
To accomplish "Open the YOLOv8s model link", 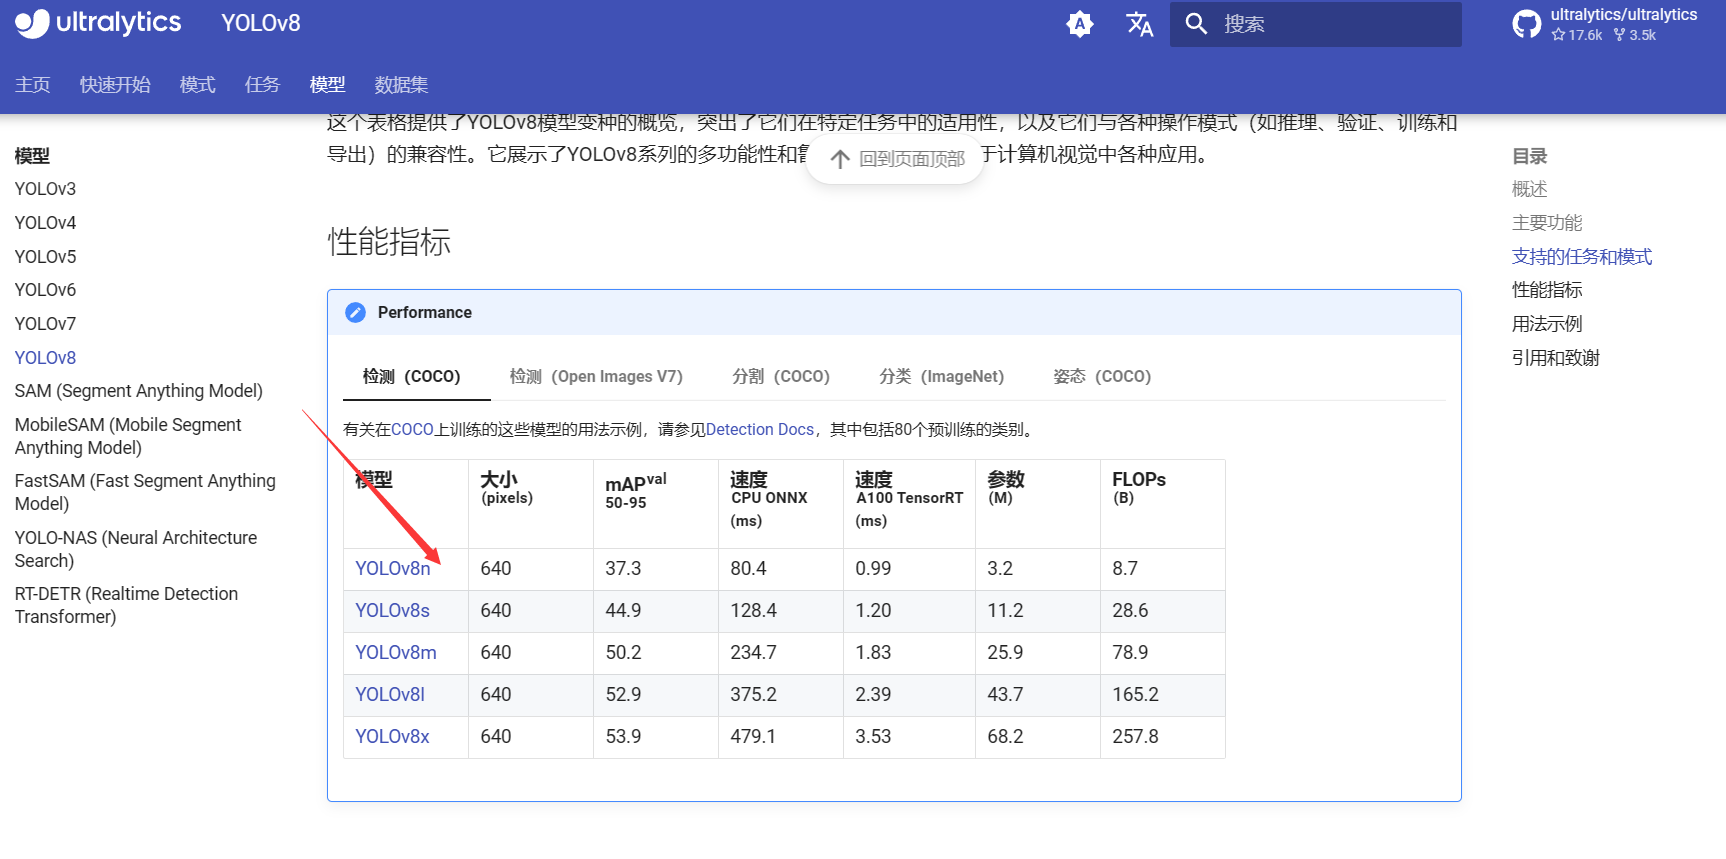I will click(393, 611).
